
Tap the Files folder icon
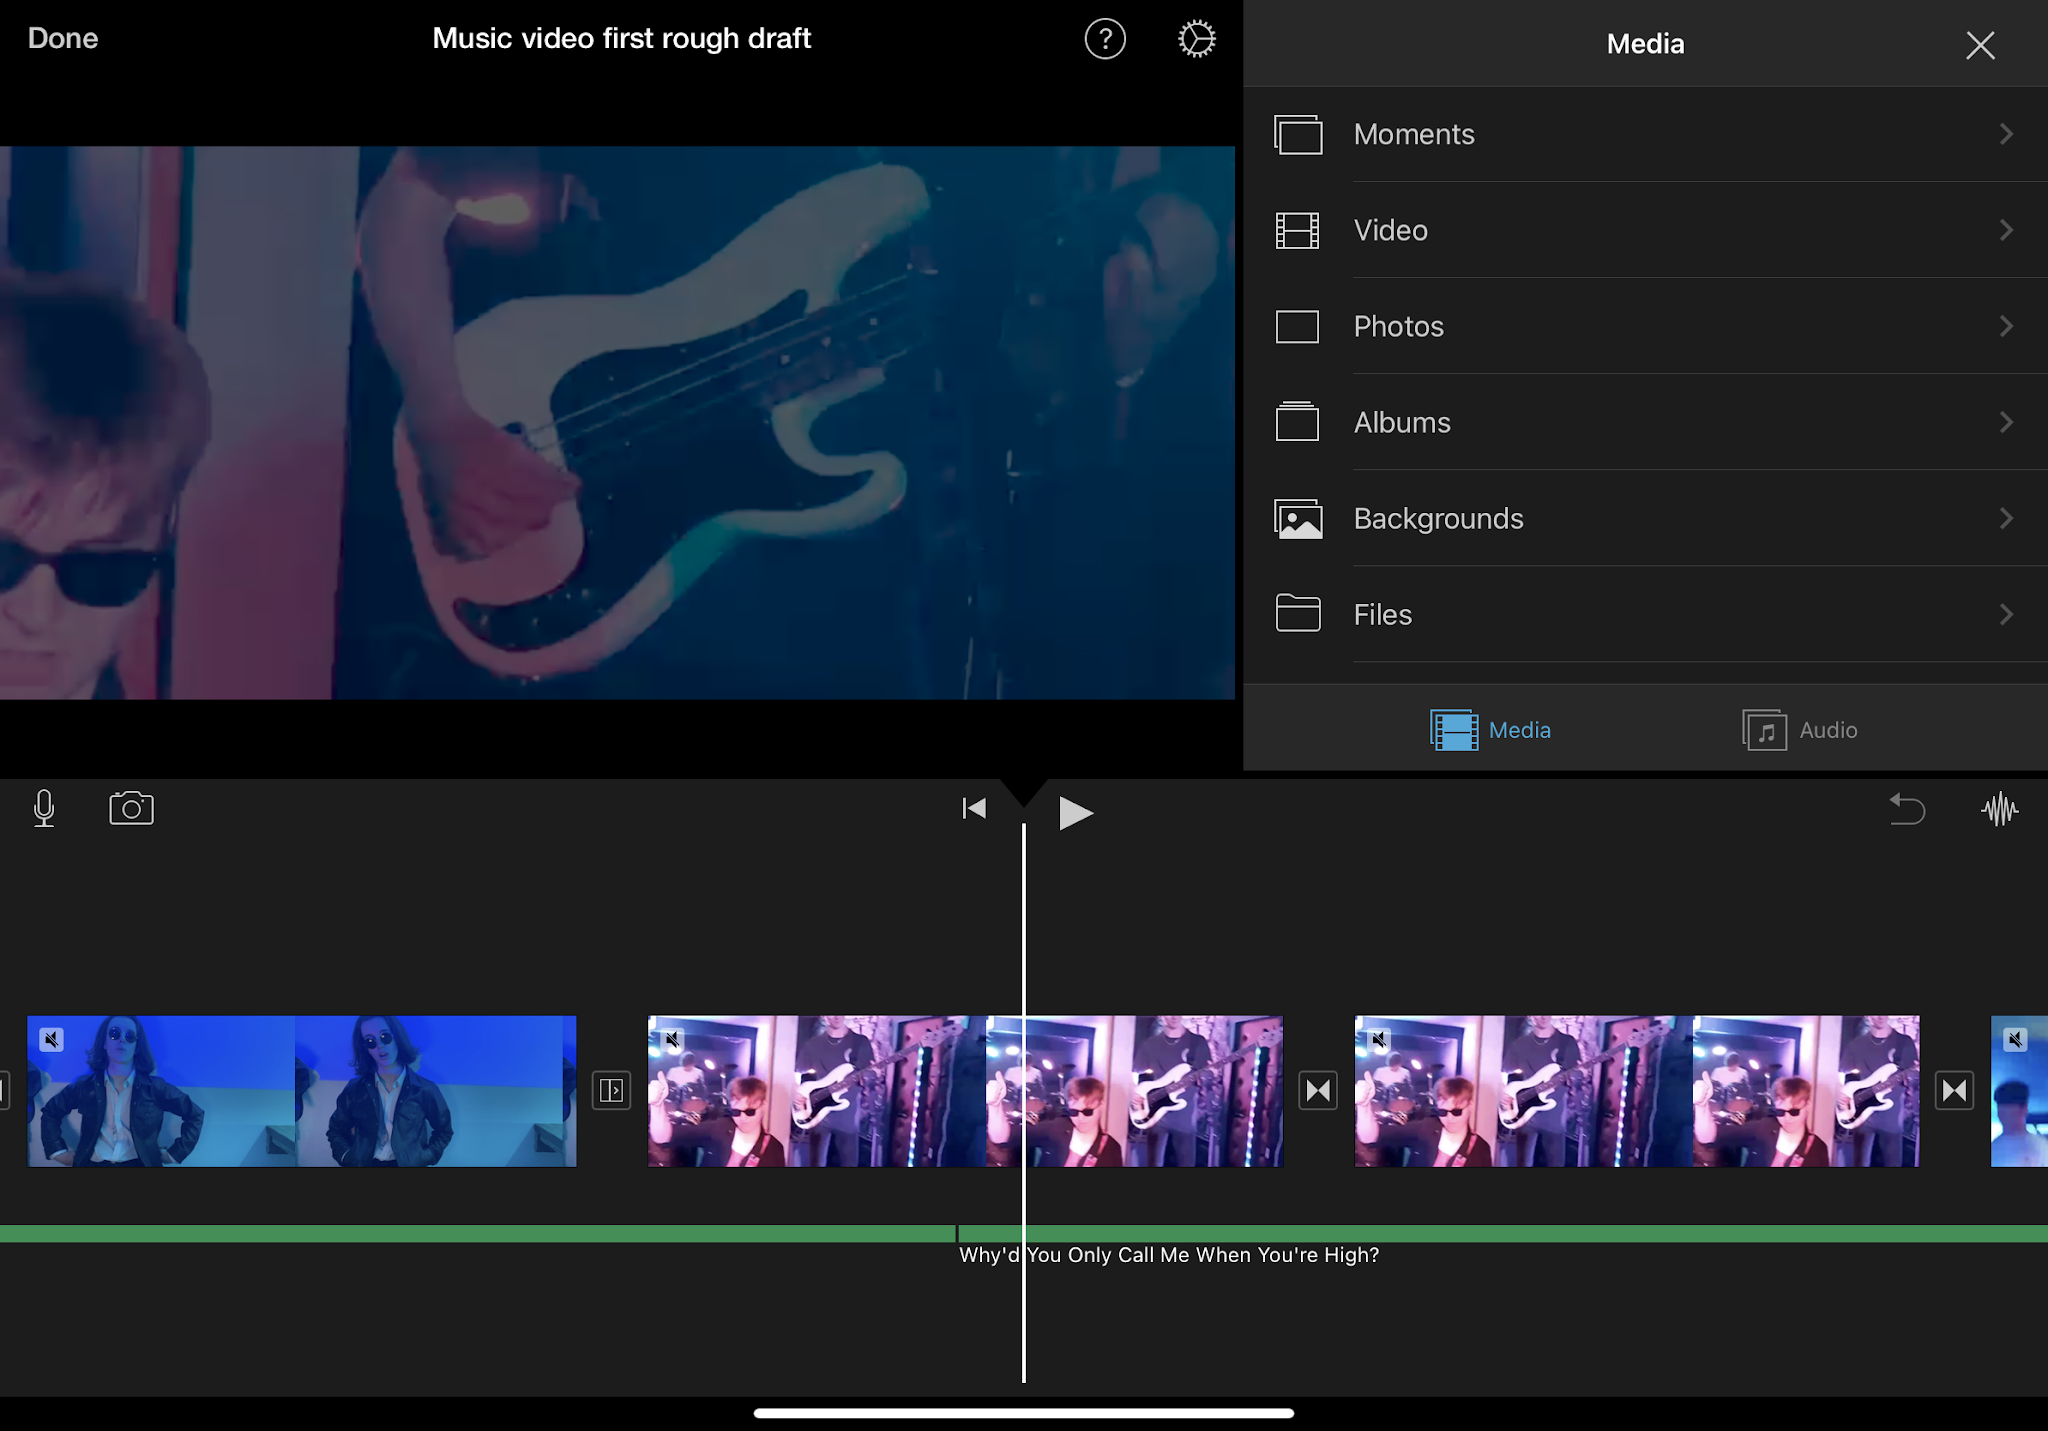1298,613
